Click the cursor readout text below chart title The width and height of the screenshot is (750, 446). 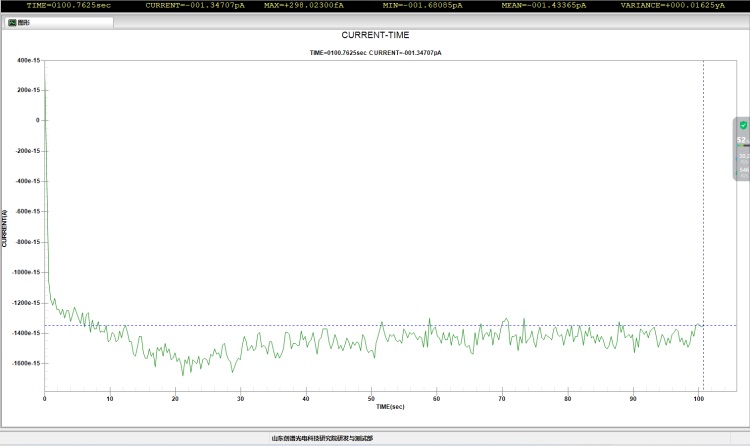(x=375, y=51)
